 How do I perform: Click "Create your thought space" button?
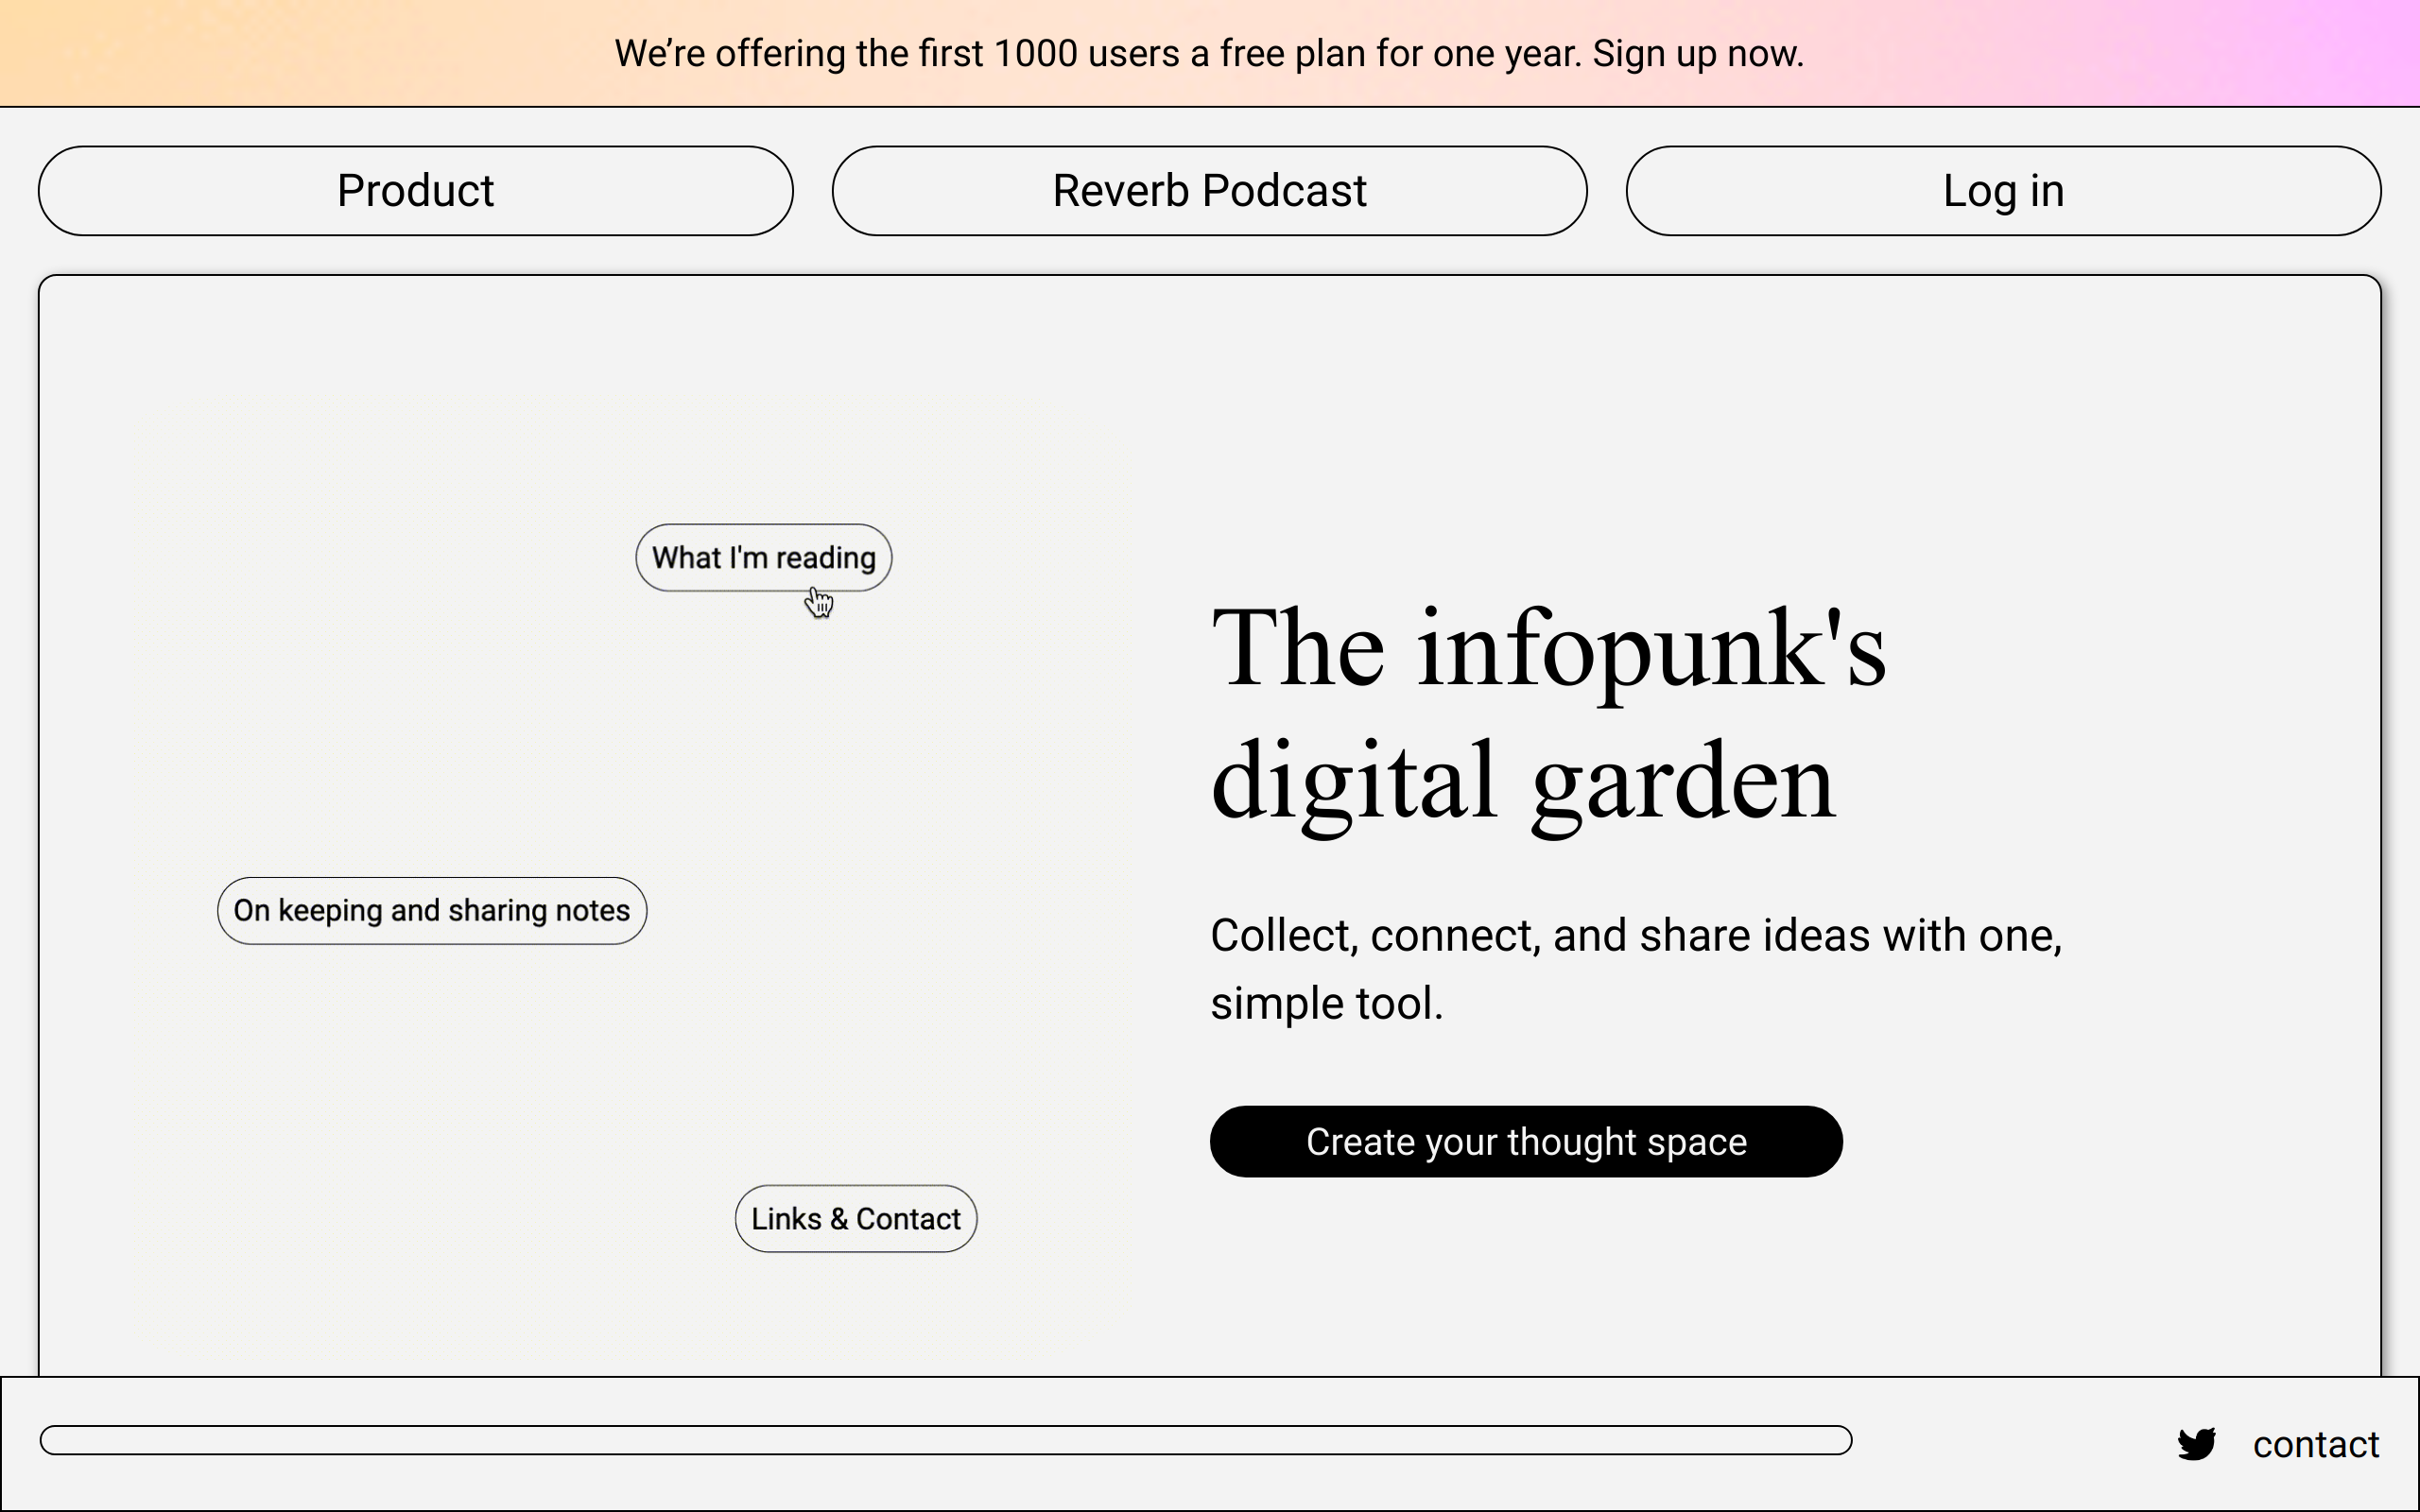click(1525, 1141)
